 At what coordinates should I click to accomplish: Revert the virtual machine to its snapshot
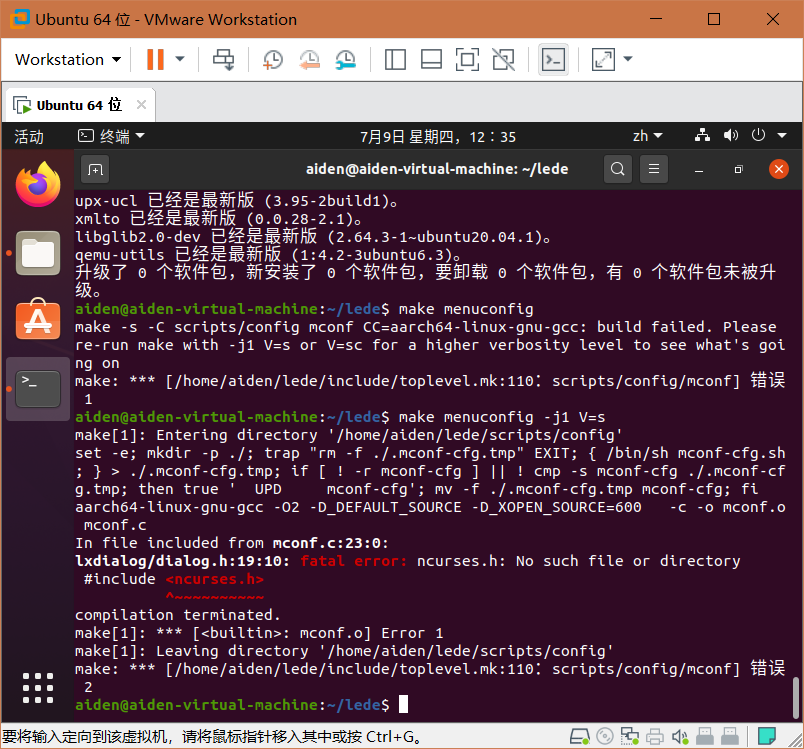308,59
